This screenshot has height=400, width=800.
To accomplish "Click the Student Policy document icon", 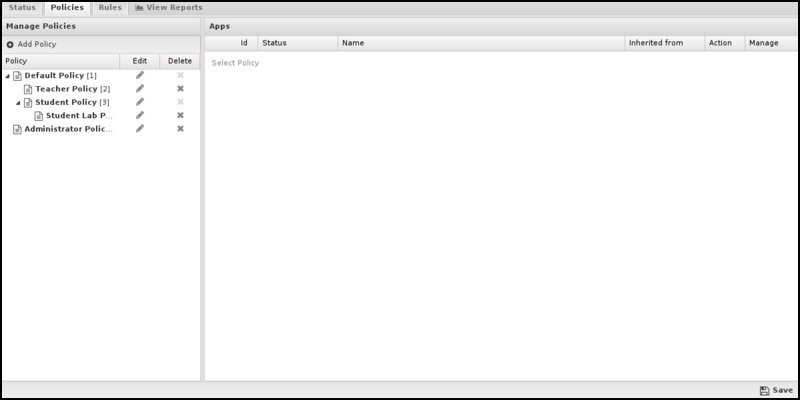I will 28,102.
